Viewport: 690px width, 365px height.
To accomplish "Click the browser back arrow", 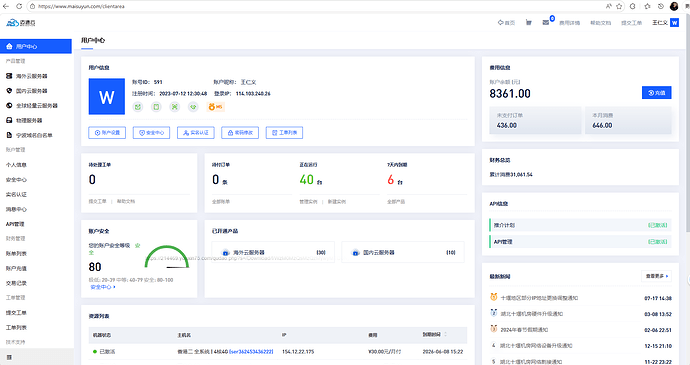I will click(6, 6).
